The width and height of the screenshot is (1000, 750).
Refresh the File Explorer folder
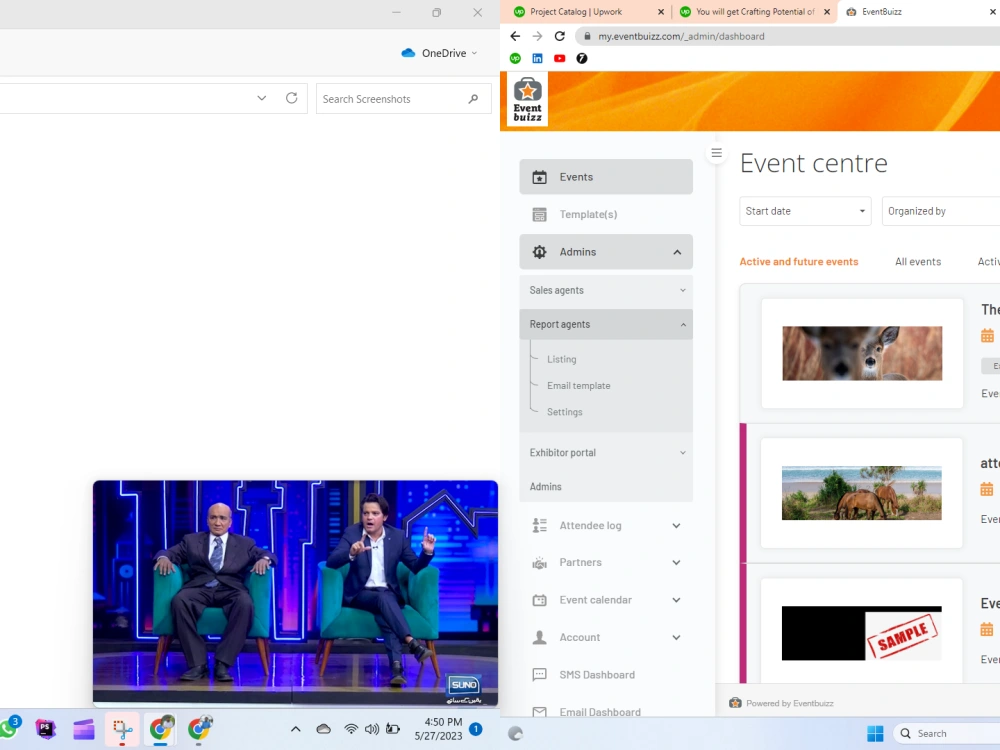[x=291, y=98]
